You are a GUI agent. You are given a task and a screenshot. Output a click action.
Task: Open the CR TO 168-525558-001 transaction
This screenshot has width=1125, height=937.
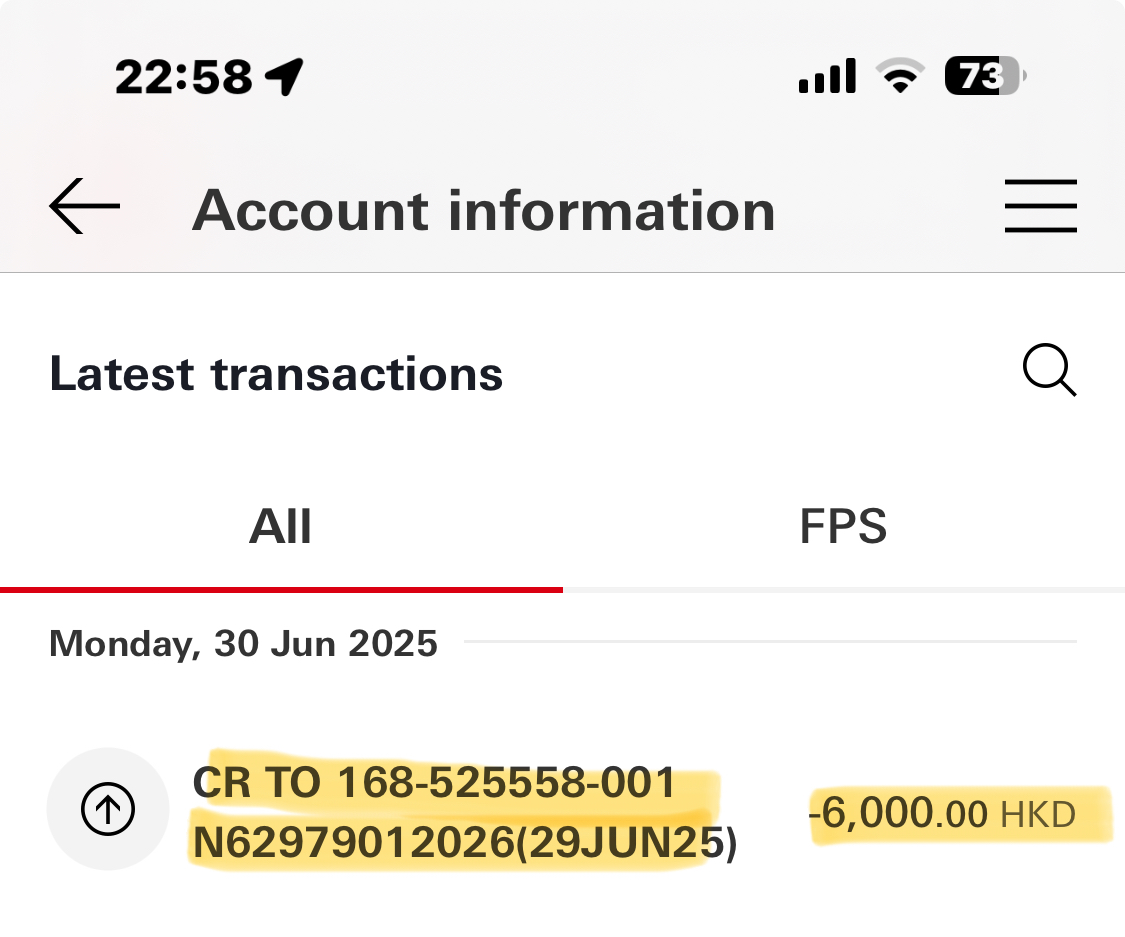[562, 811]
